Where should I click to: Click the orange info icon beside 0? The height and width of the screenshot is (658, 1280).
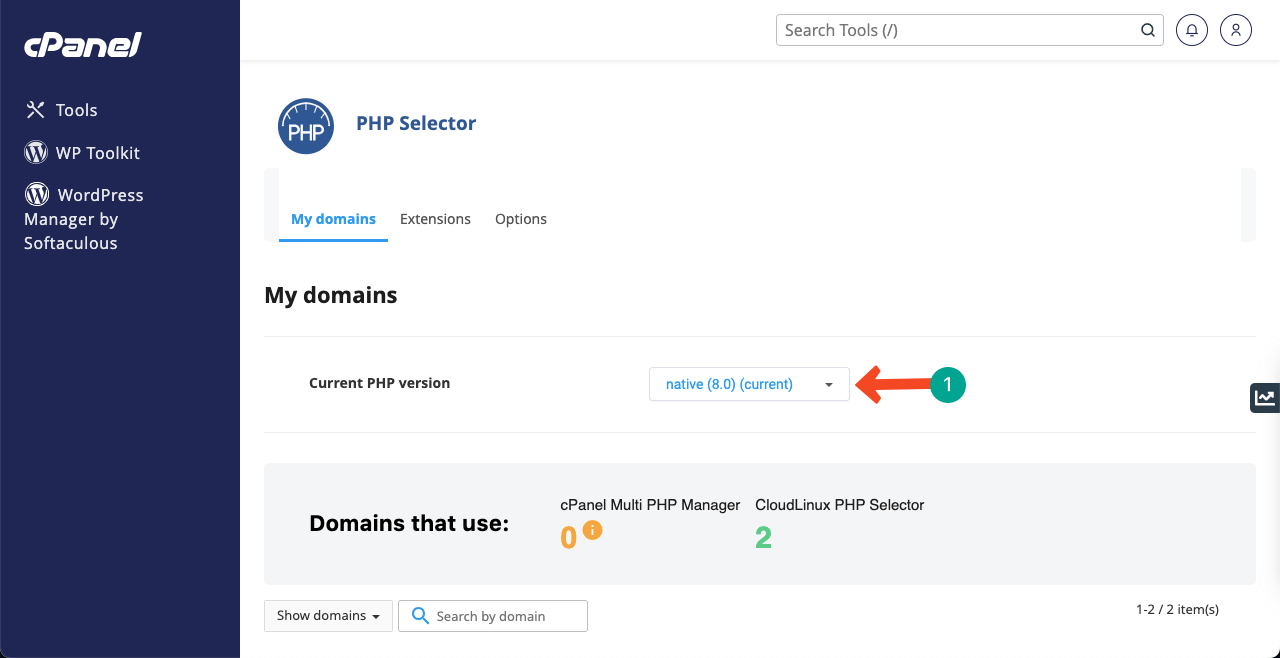[x=592, y=531]
